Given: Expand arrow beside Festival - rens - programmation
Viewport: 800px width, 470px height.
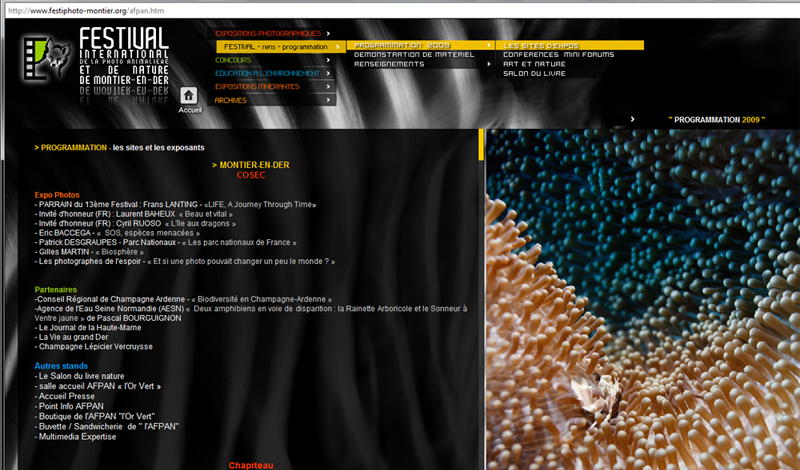Looking at the screenshot, I should point(337,47).
